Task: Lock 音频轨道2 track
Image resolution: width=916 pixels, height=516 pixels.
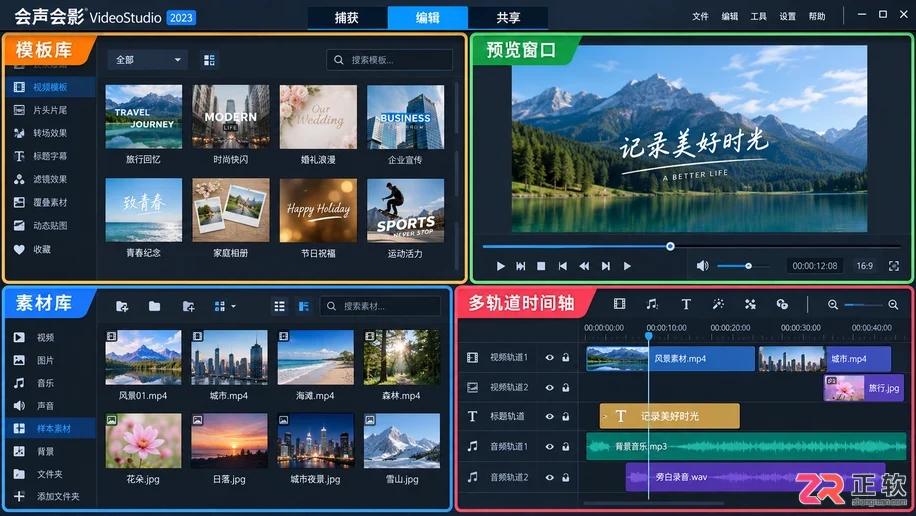Action: 565,477
